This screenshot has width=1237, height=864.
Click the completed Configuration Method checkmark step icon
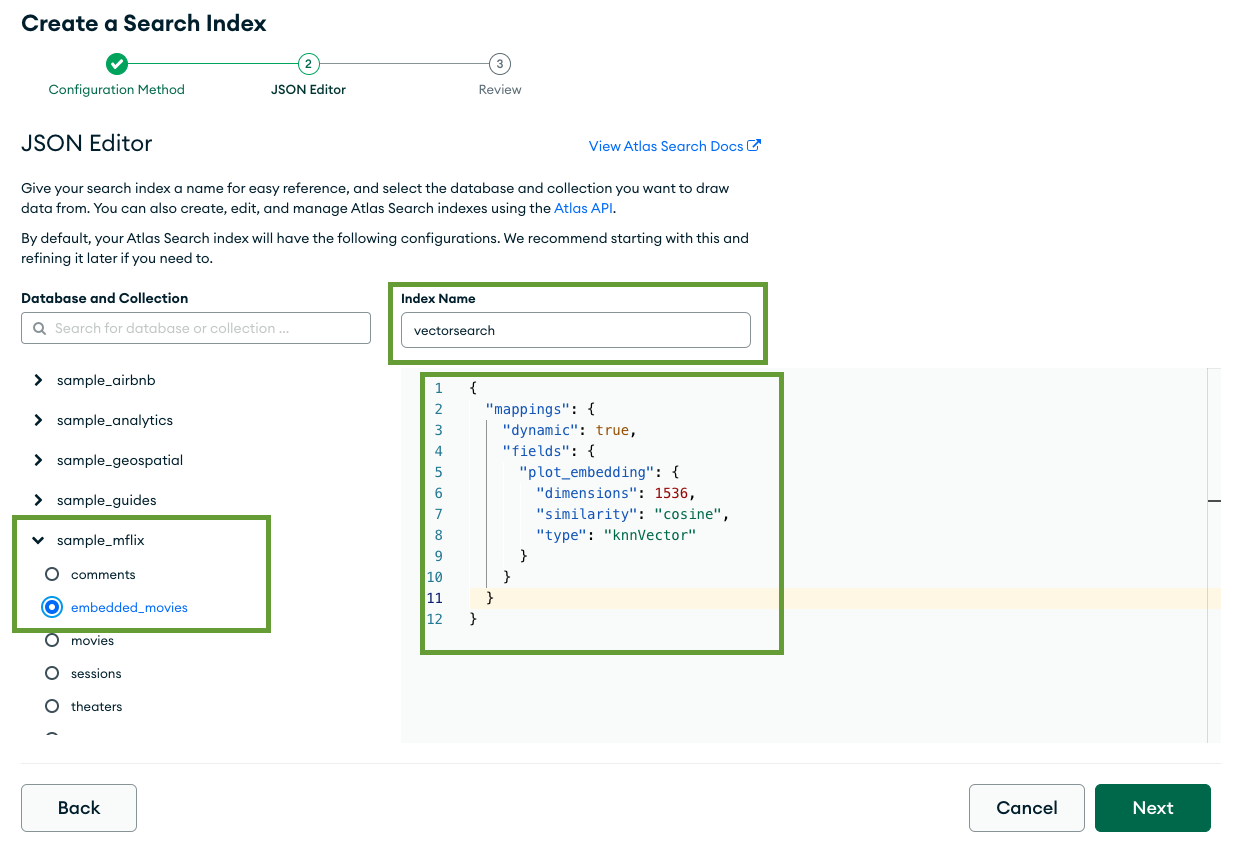coord(117,64)
